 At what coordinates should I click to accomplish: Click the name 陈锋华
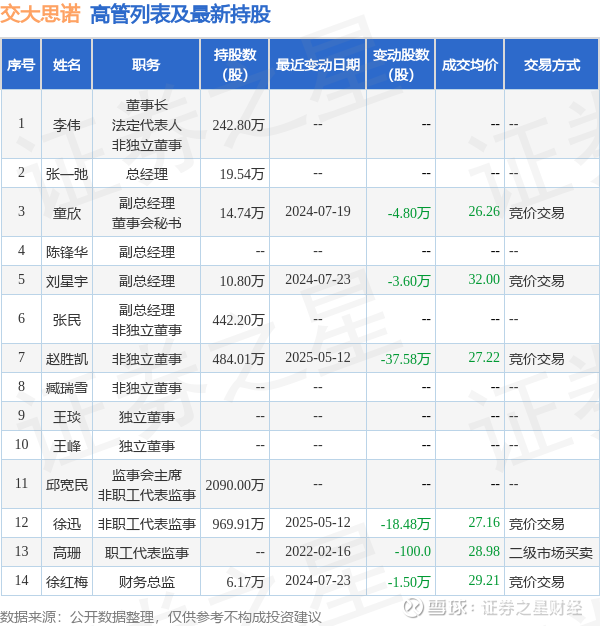(67, 252)
